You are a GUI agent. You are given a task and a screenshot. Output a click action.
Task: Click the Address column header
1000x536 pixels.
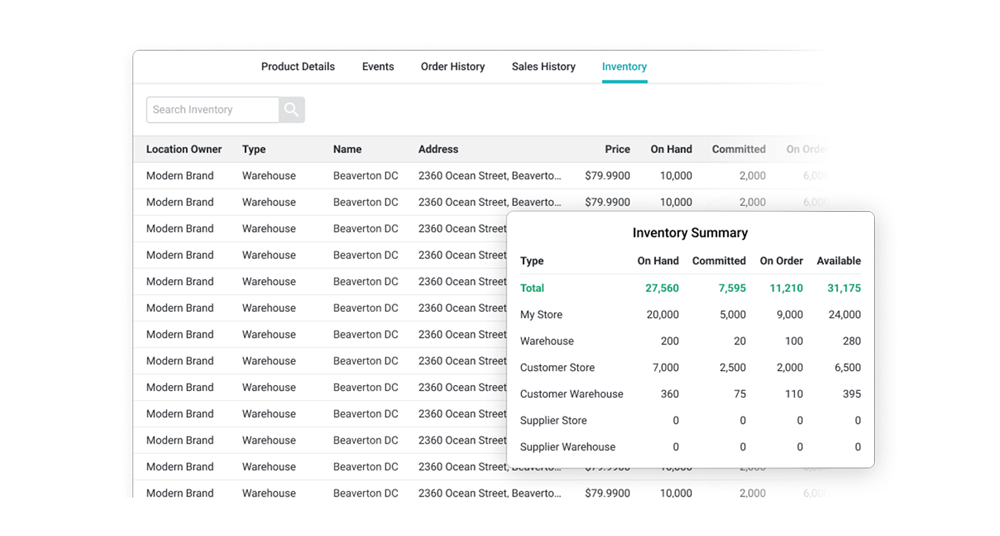pyautogui.click(x=438, y=149)
